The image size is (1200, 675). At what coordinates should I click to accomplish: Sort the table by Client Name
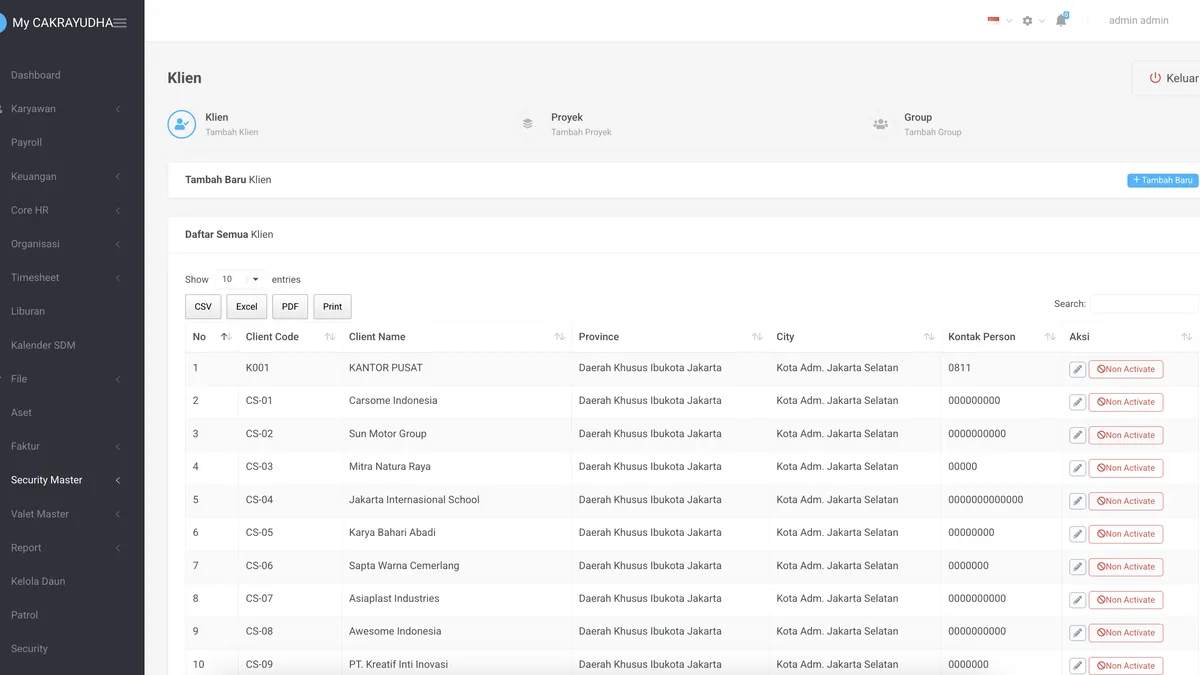(x=456, y=337)
